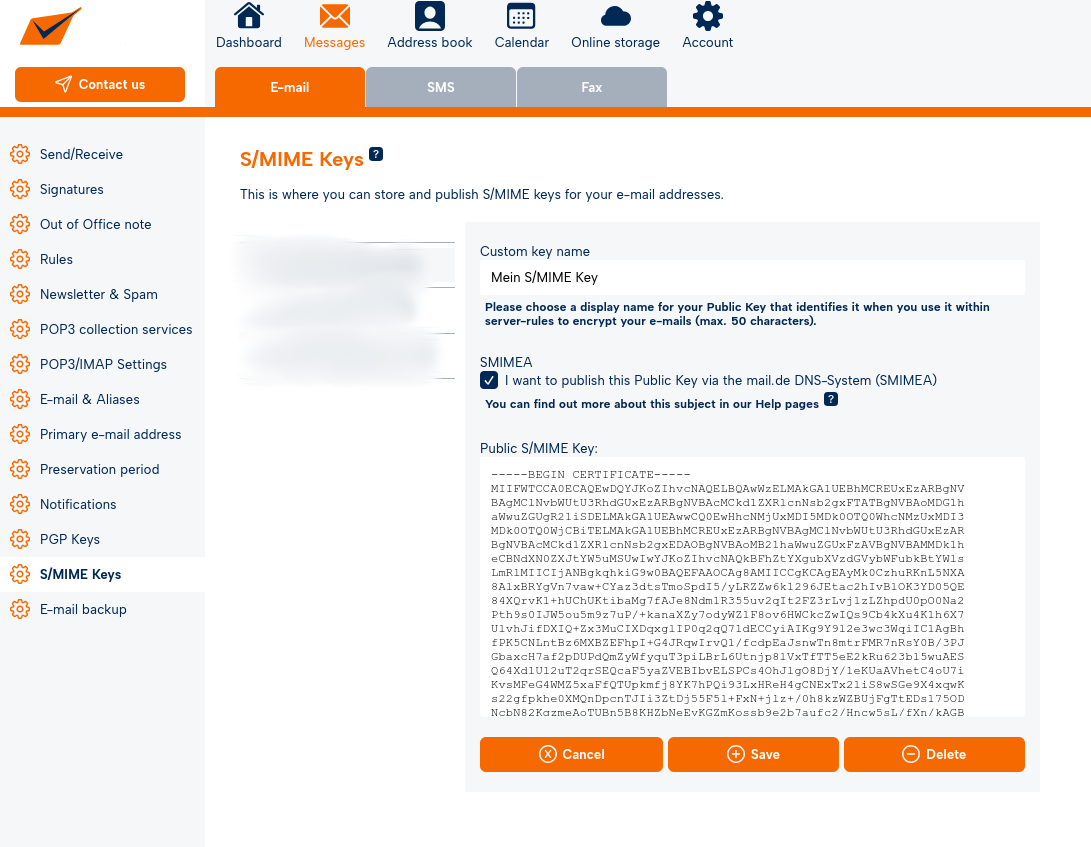Switch to the SMS tab
Screen dimensions: 1091x847
(x=441, y=87)
